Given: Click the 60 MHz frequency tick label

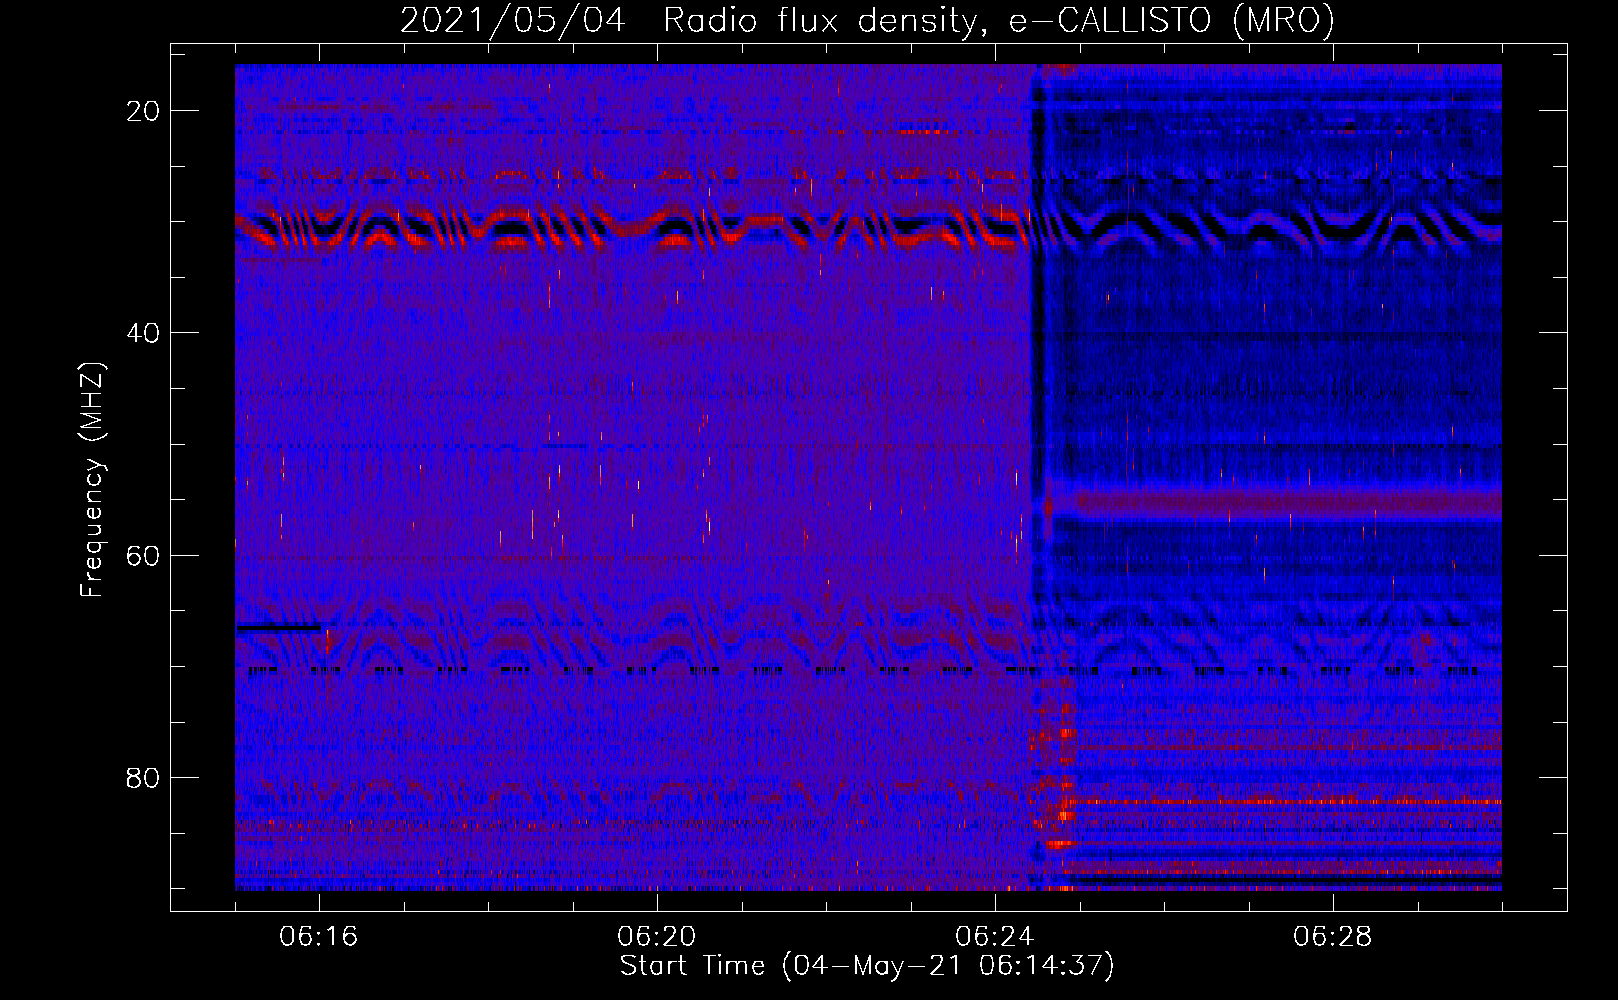Looking at the screenshot, I should tap(143, 555).
